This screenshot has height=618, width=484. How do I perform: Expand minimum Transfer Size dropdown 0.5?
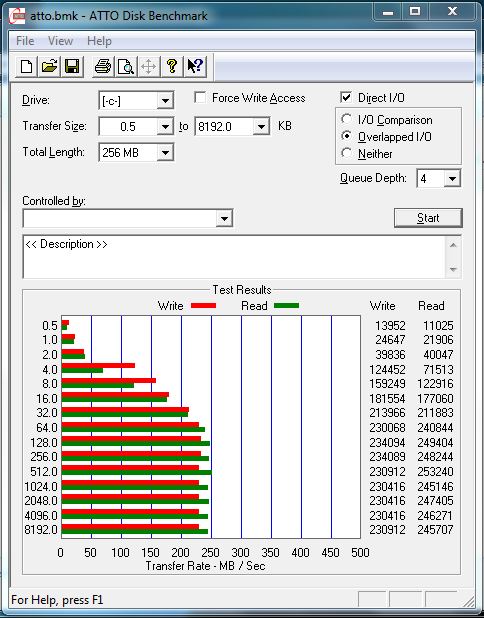(165, 127)
